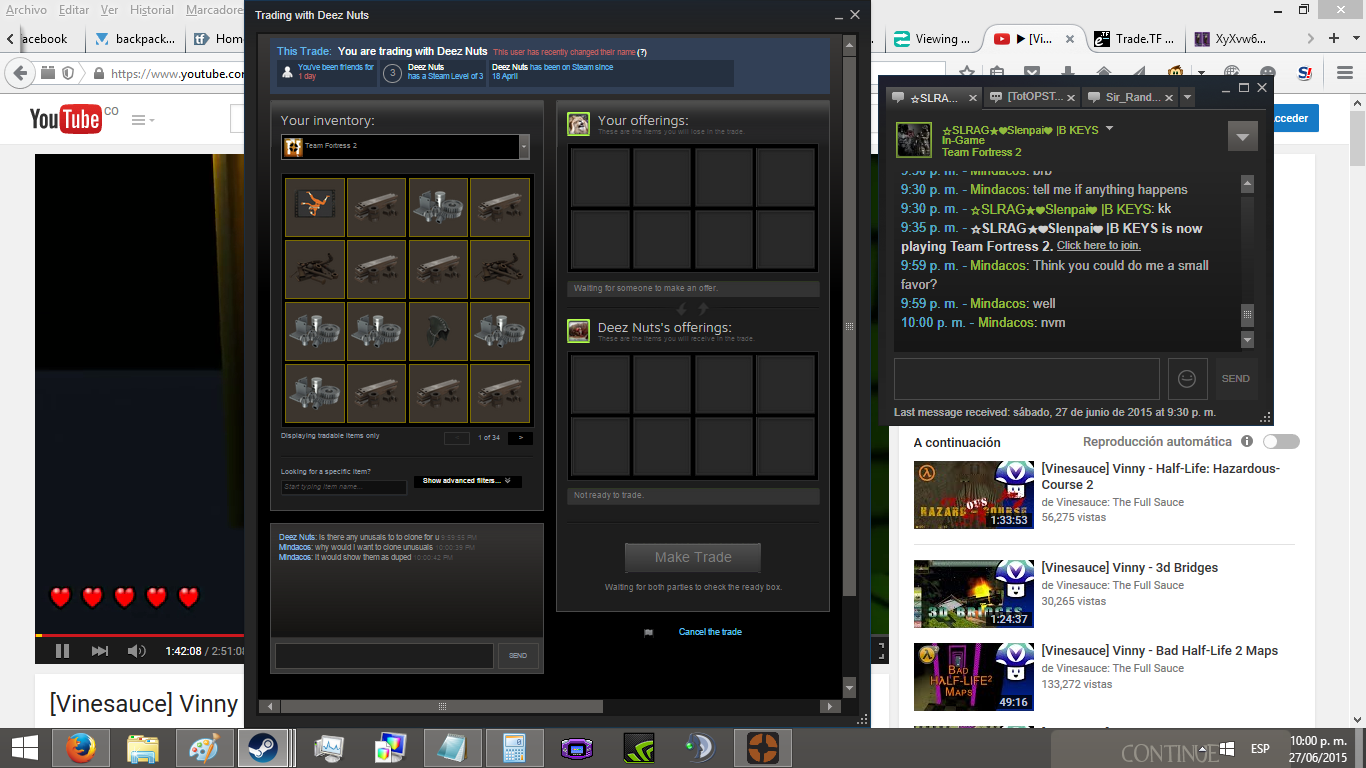Open Firefox from the taskbar
1366x768 pixels.
79,748
